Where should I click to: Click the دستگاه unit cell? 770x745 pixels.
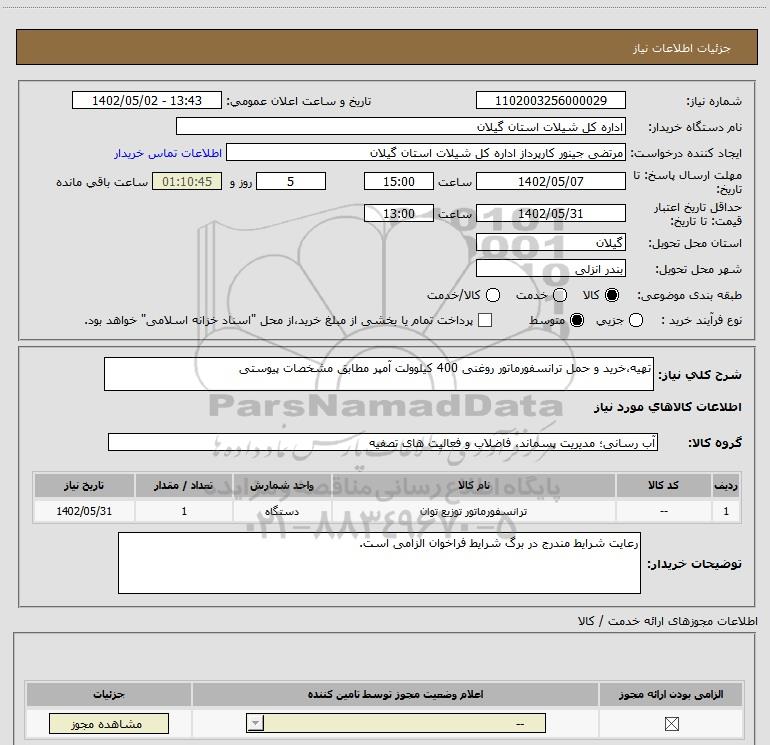(282, 511)
